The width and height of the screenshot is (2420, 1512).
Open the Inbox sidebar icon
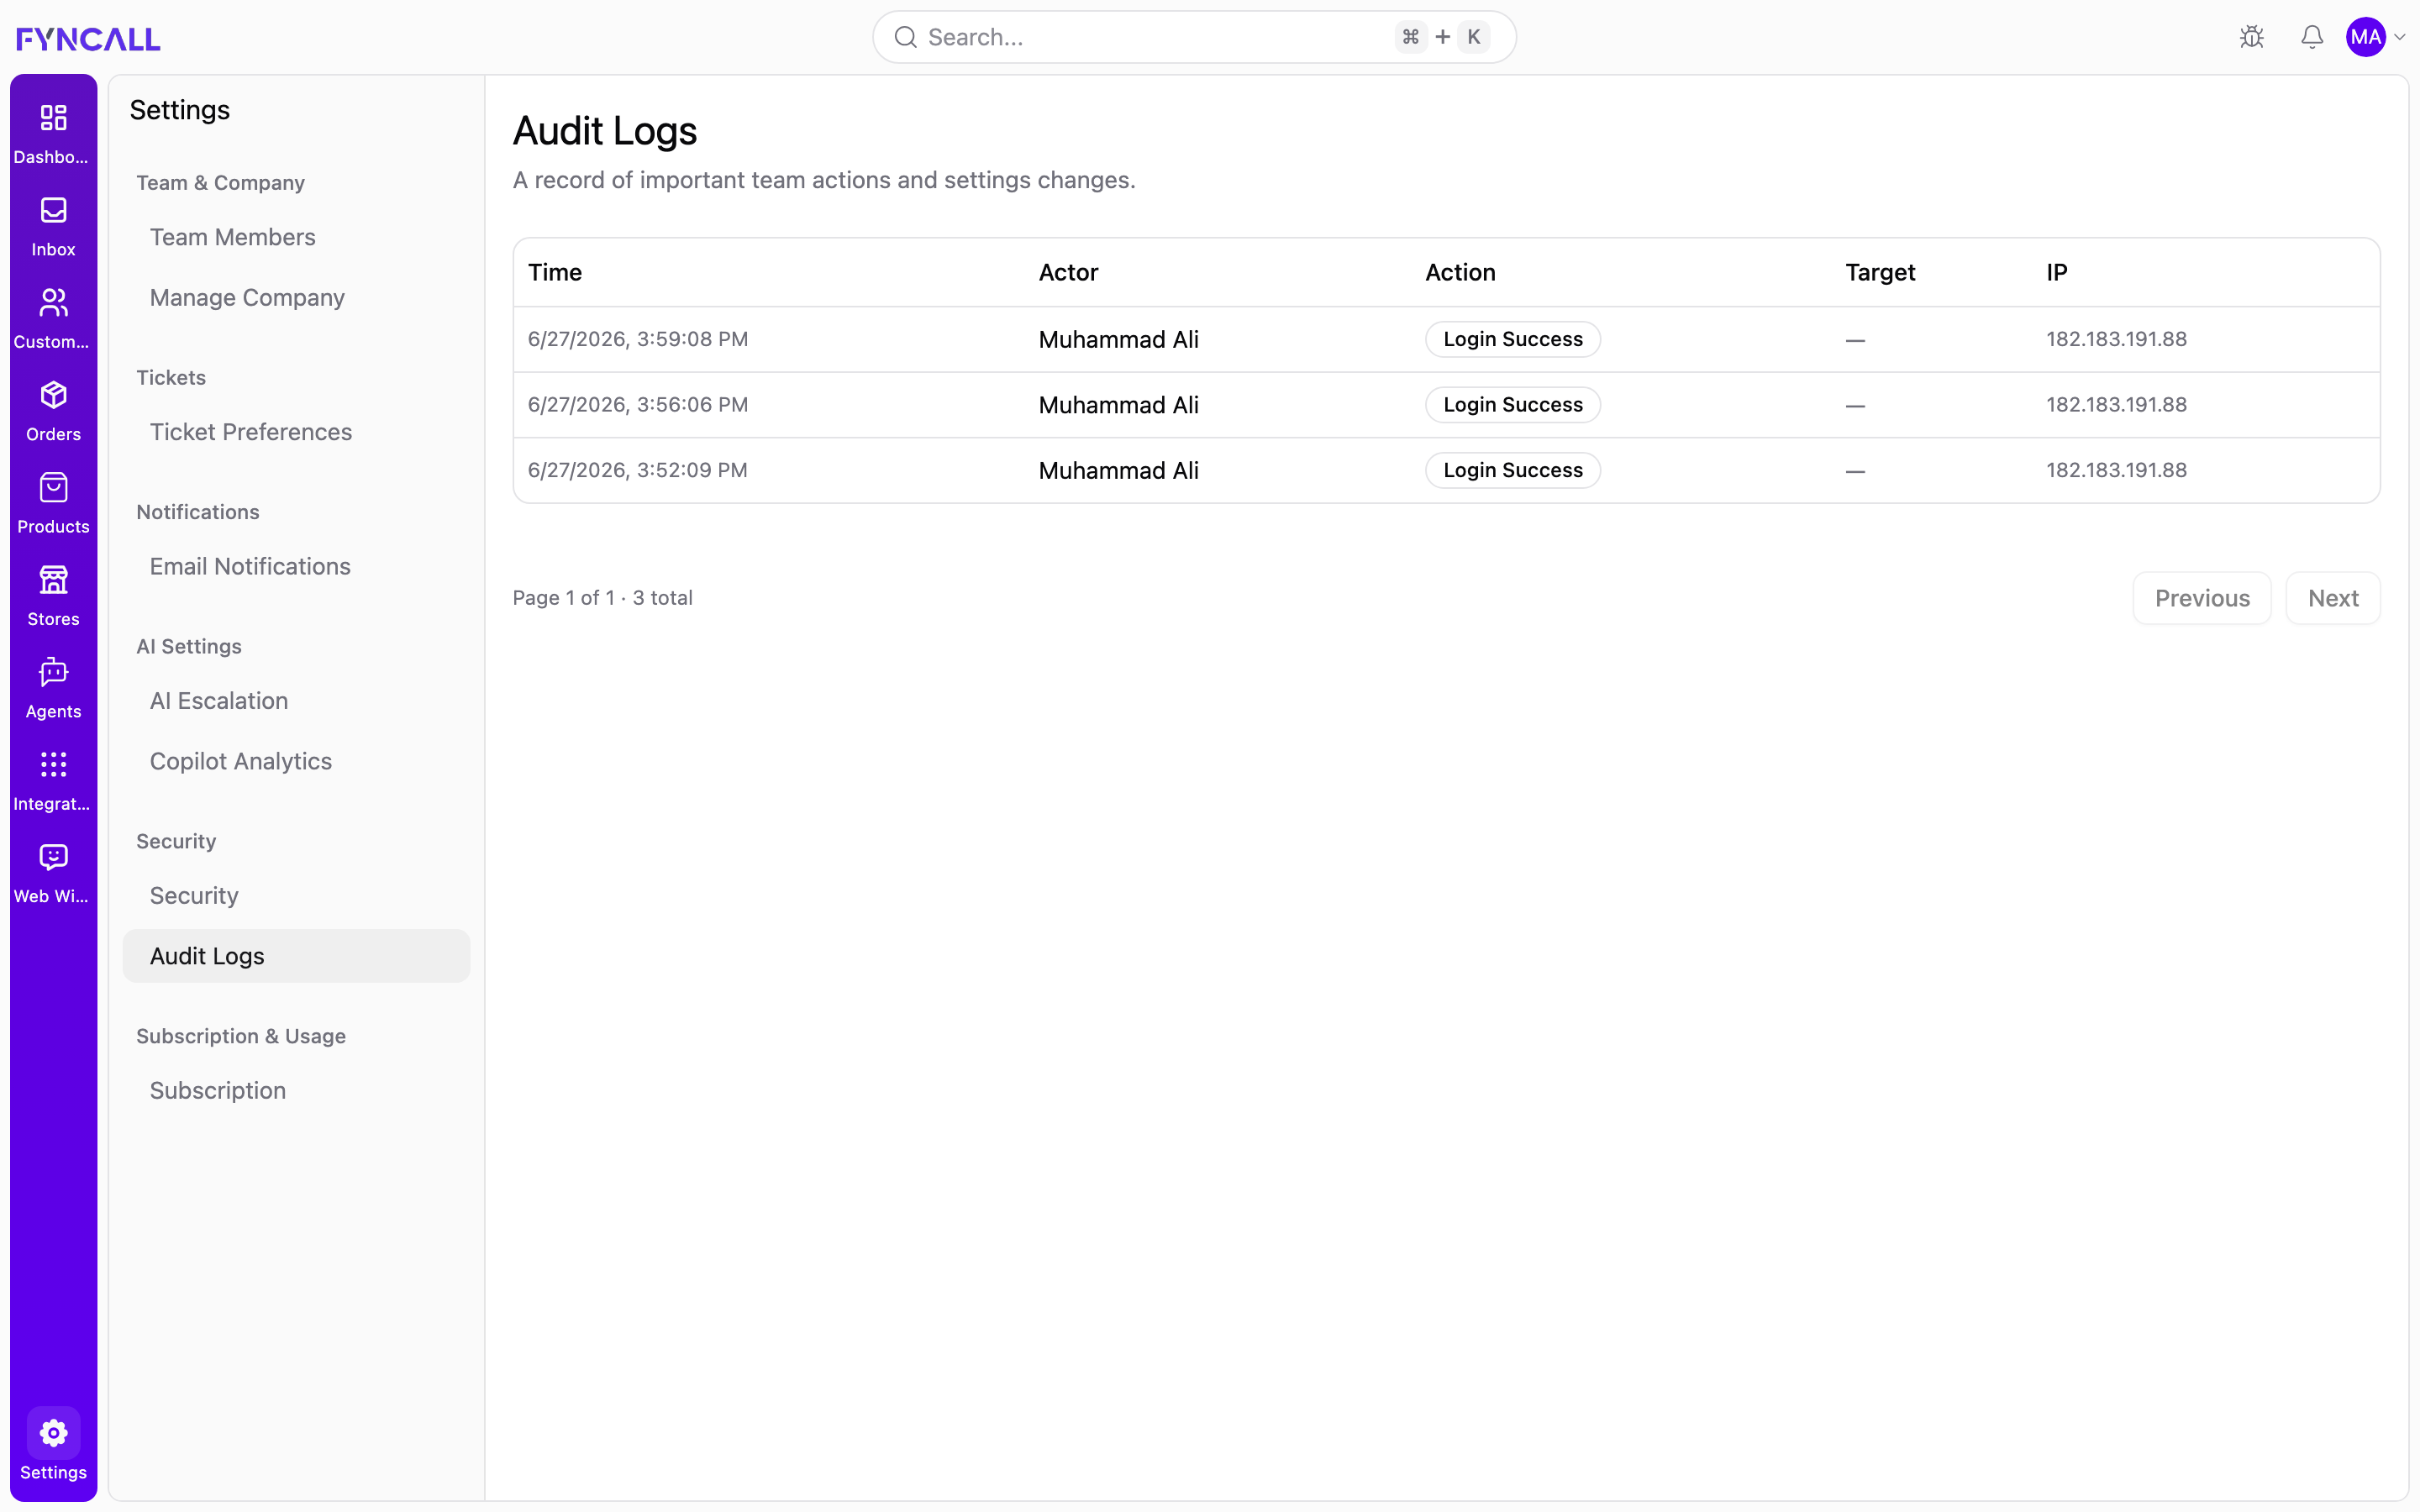pyautogui.click(x=53, y=210)
